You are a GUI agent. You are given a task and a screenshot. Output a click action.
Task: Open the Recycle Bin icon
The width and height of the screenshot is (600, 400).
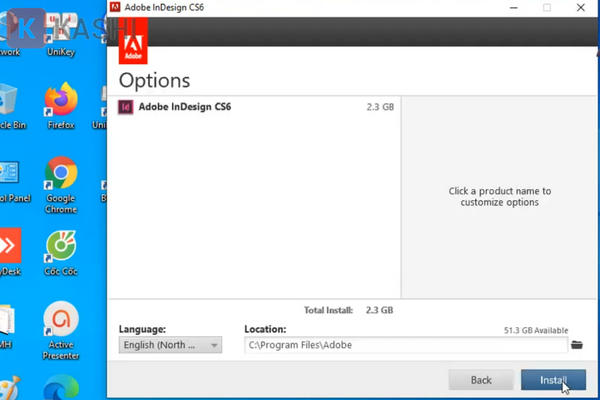point(8,100)
